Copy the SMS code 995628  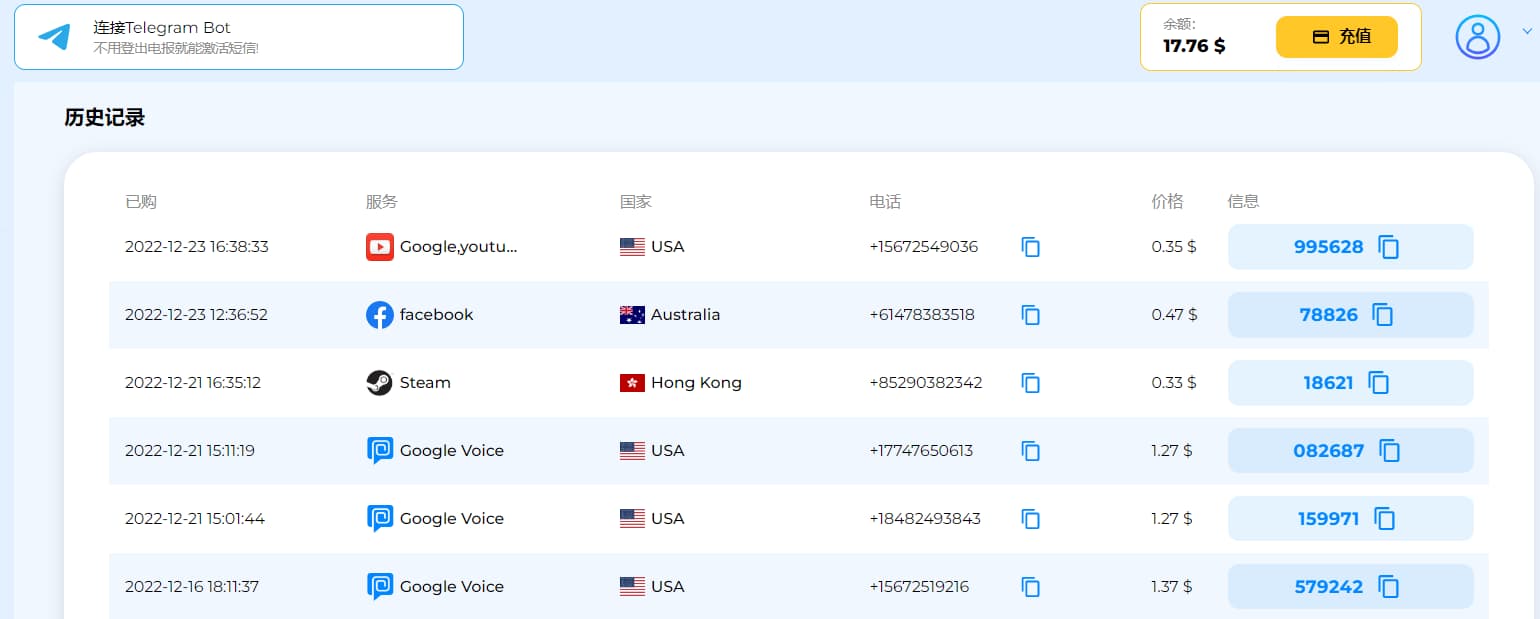coord(1388,247)
